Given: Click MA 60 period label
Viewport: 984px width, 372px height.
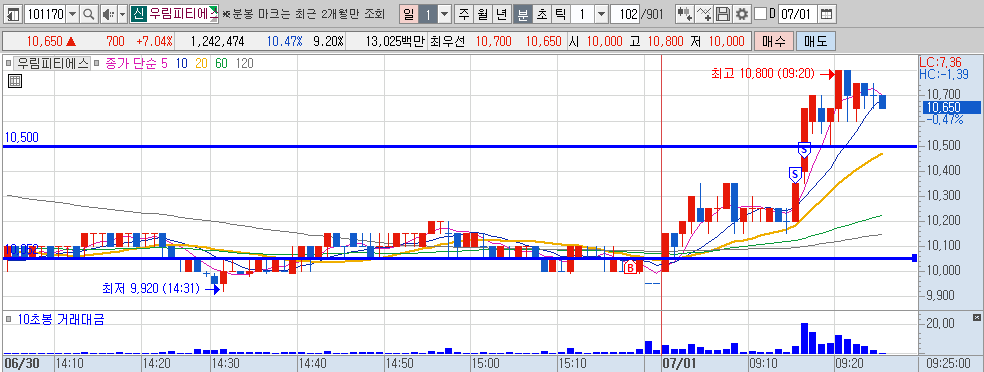Looking at the screenshot, I should tap(221, 63).
